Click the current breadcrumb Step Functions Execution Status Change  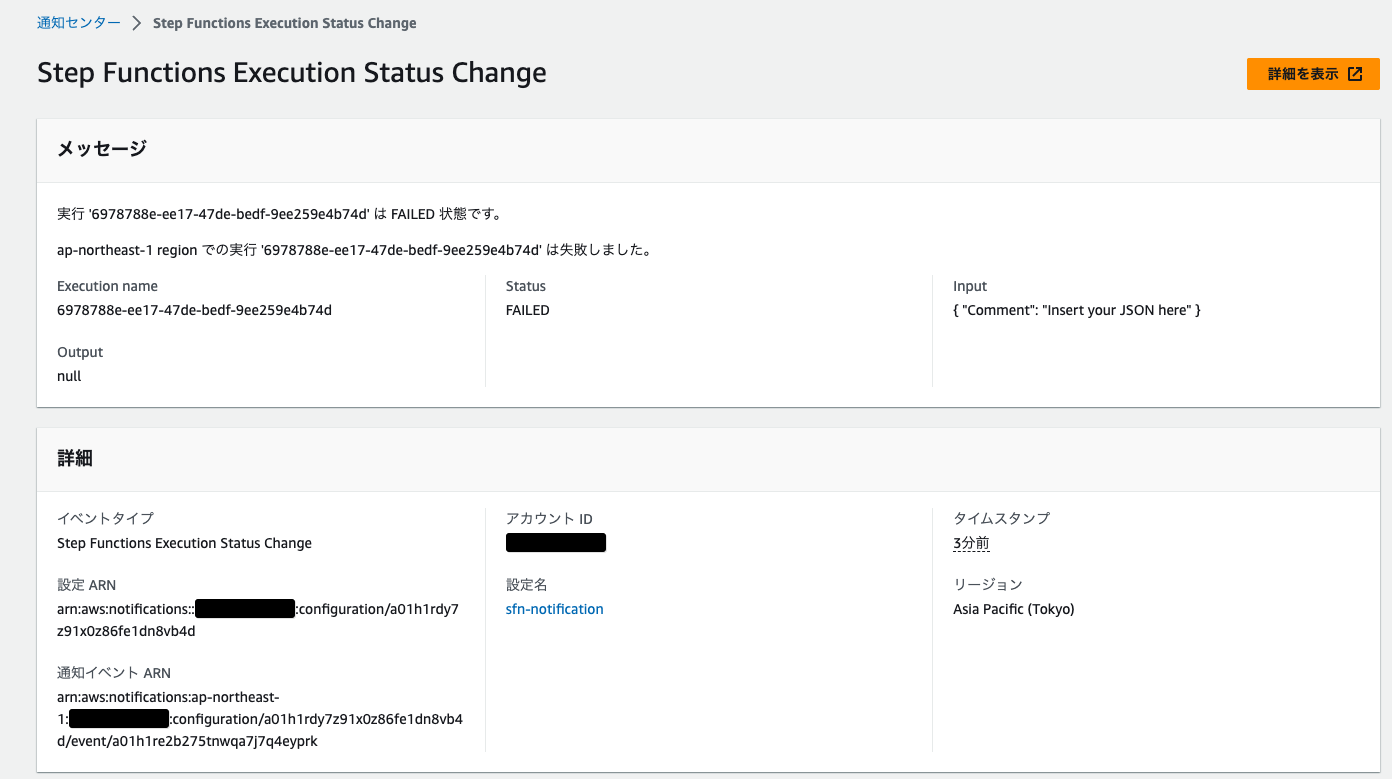pos(284,22)
